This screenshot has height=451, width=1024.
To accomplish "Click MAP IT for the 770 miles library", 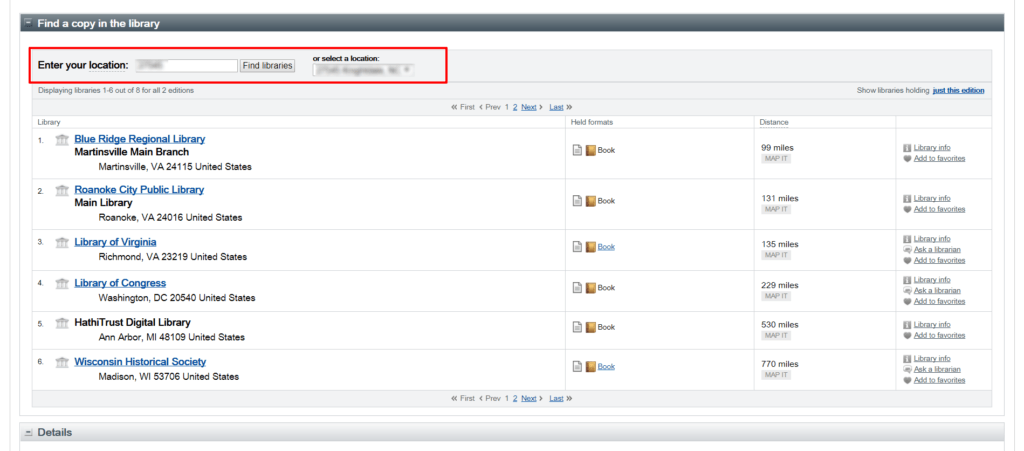I will click(x=776, y=375).
